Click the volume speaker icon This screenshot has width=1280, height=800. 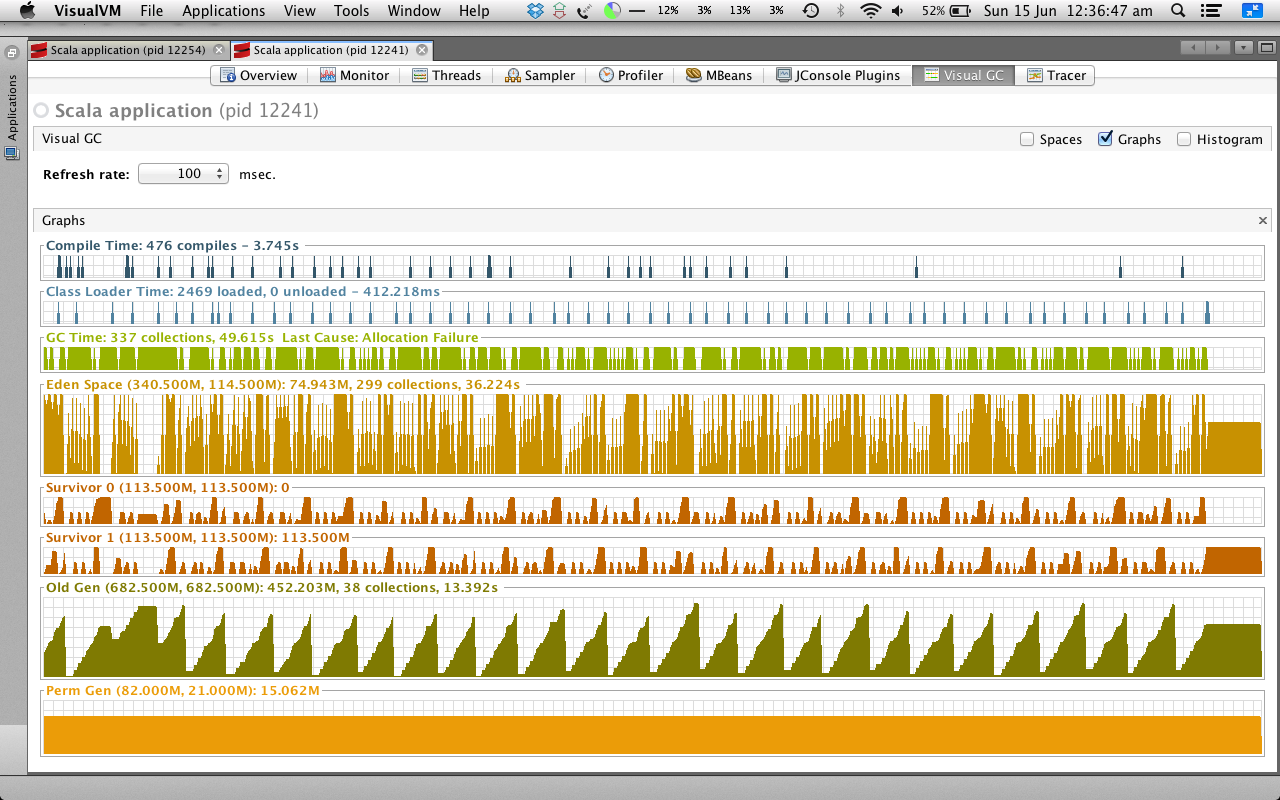tap(897, 11)
